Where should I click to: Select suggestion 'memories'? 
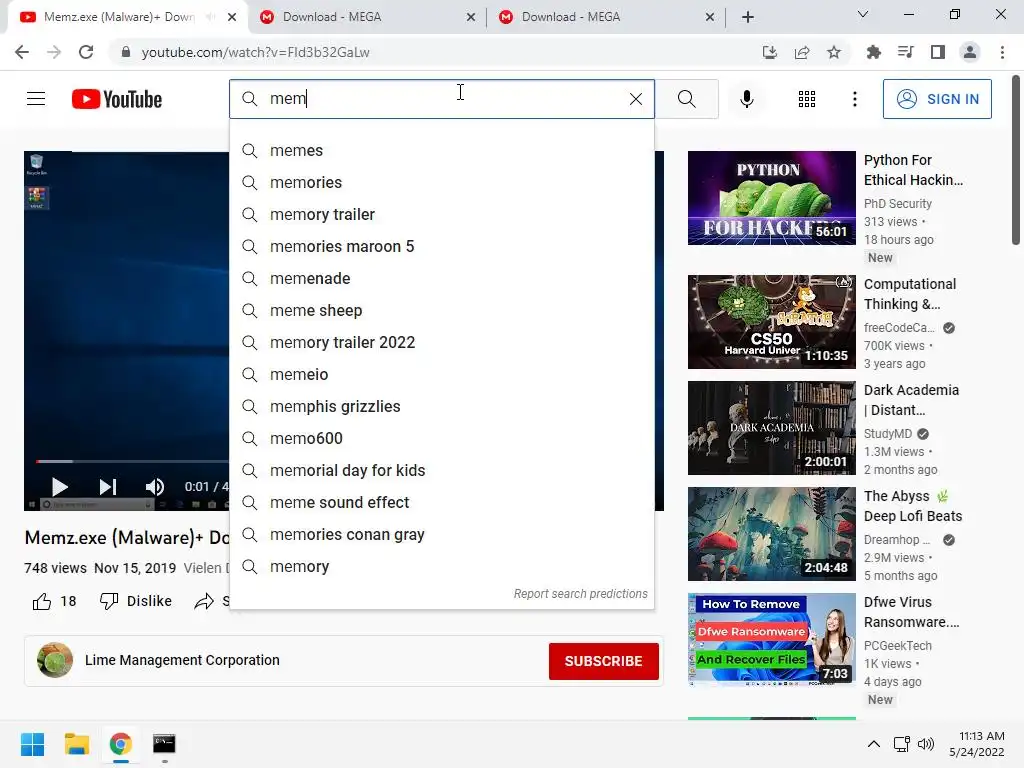pyautogui.click(x=441, y=182)
